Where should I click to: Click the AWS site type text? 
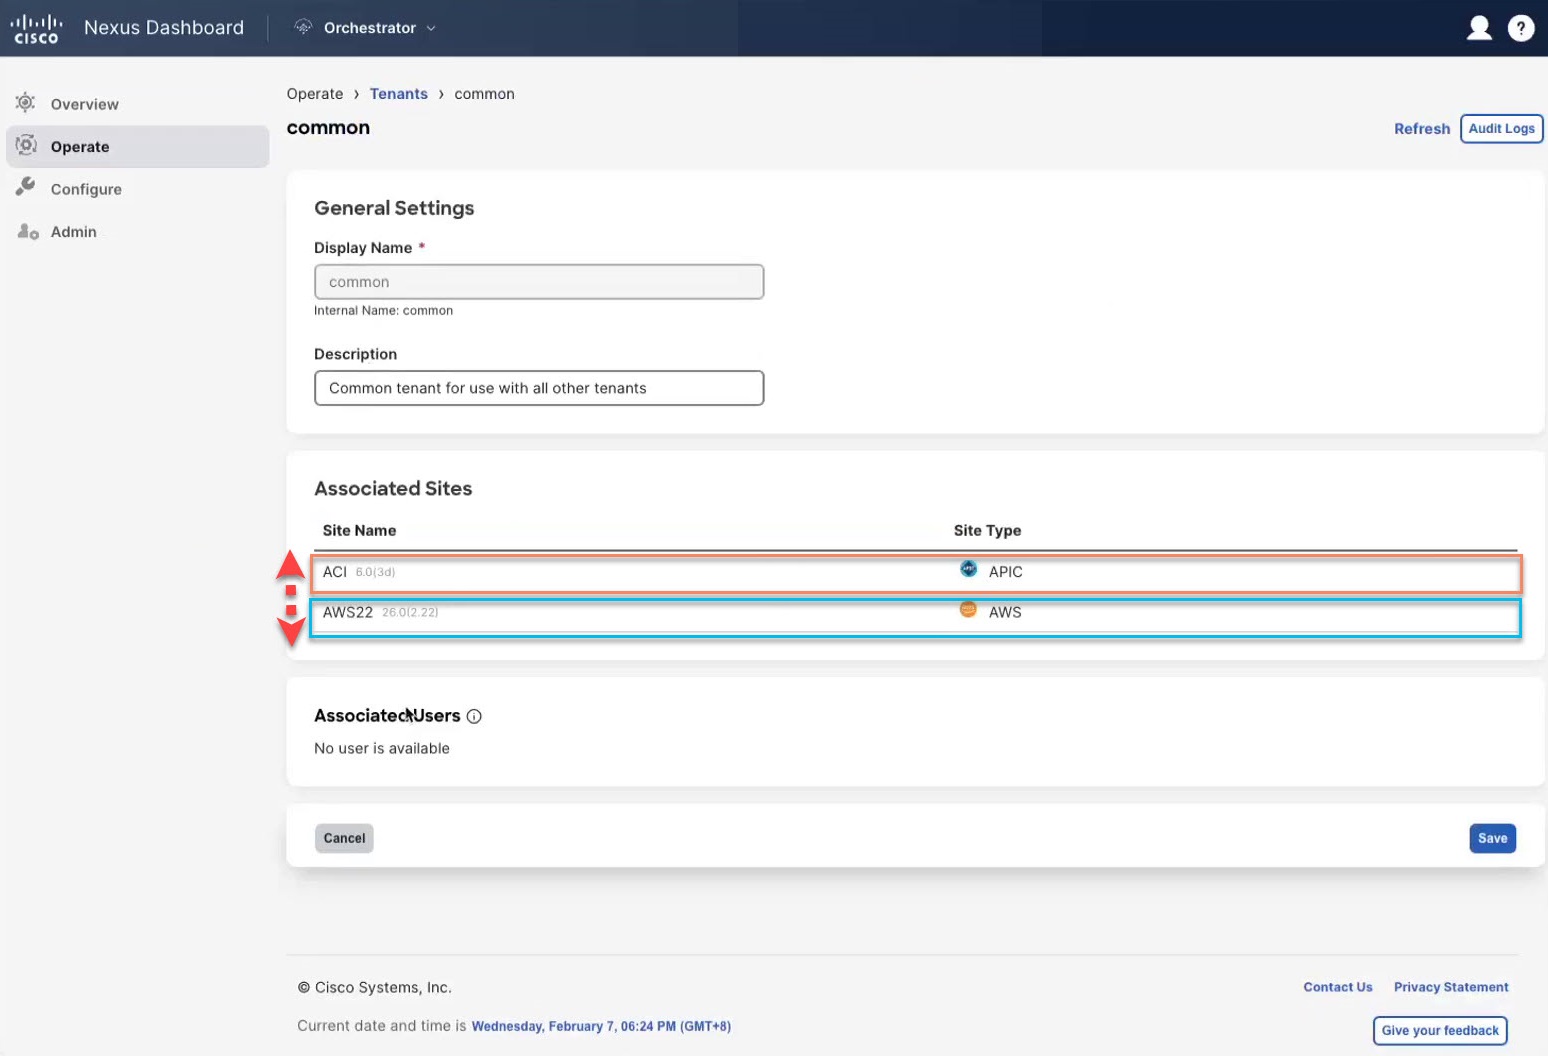[1005, 612]
